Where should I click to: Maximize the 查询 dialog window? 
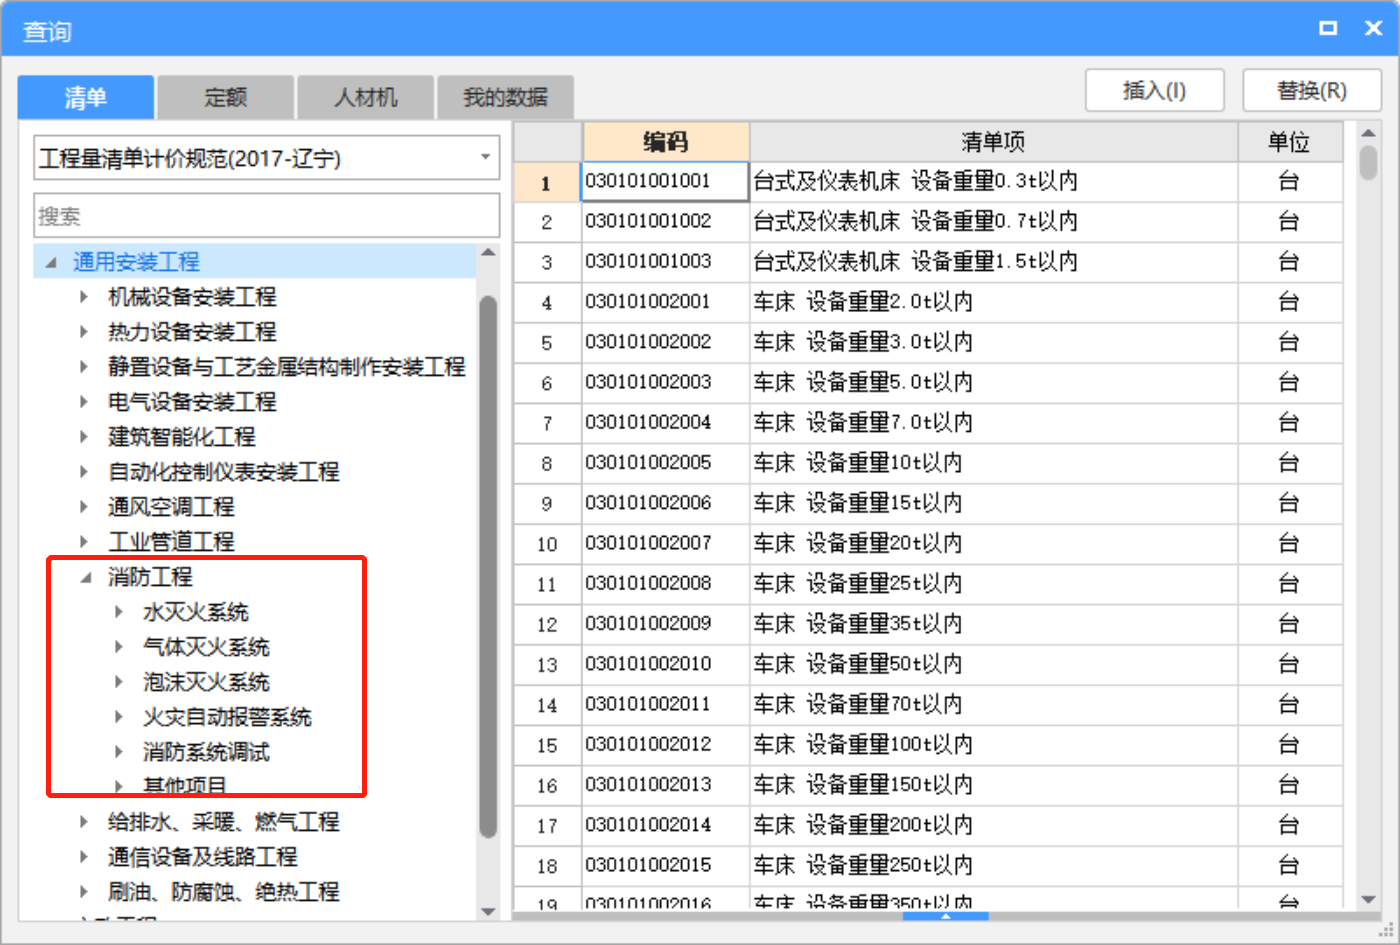[1328, 28]
